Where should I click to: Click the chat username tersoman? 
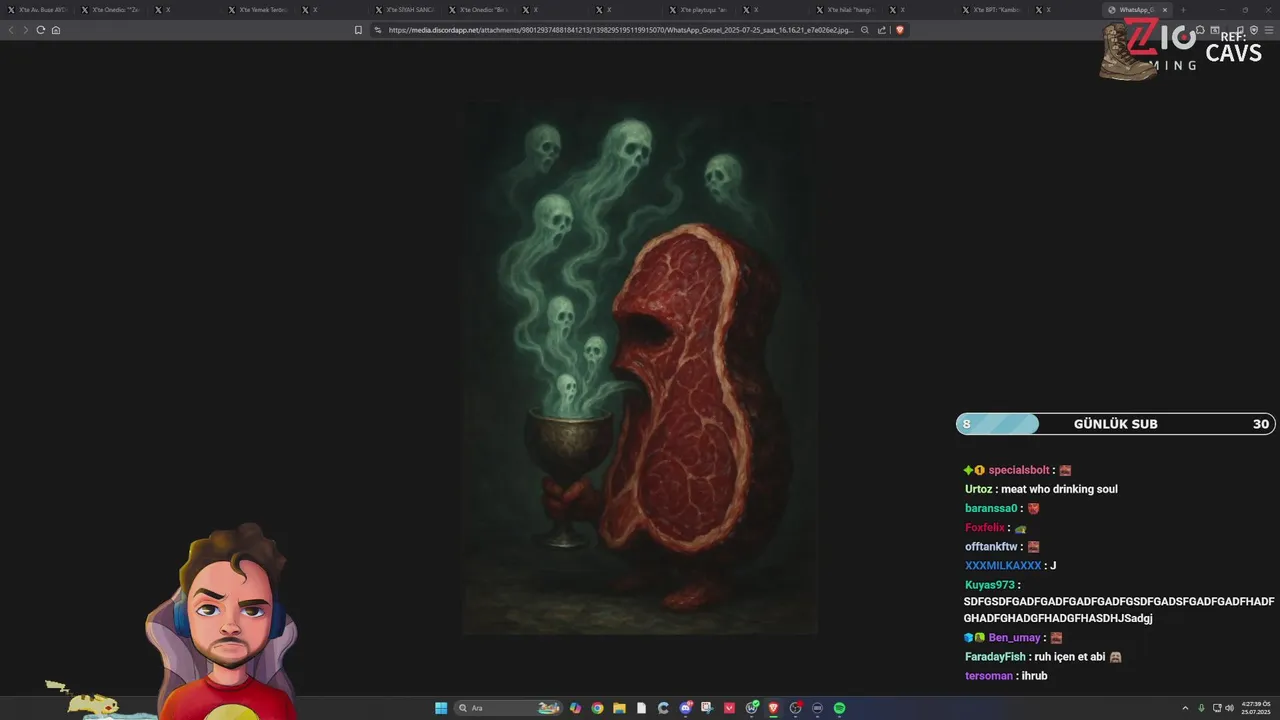(989, 676)
